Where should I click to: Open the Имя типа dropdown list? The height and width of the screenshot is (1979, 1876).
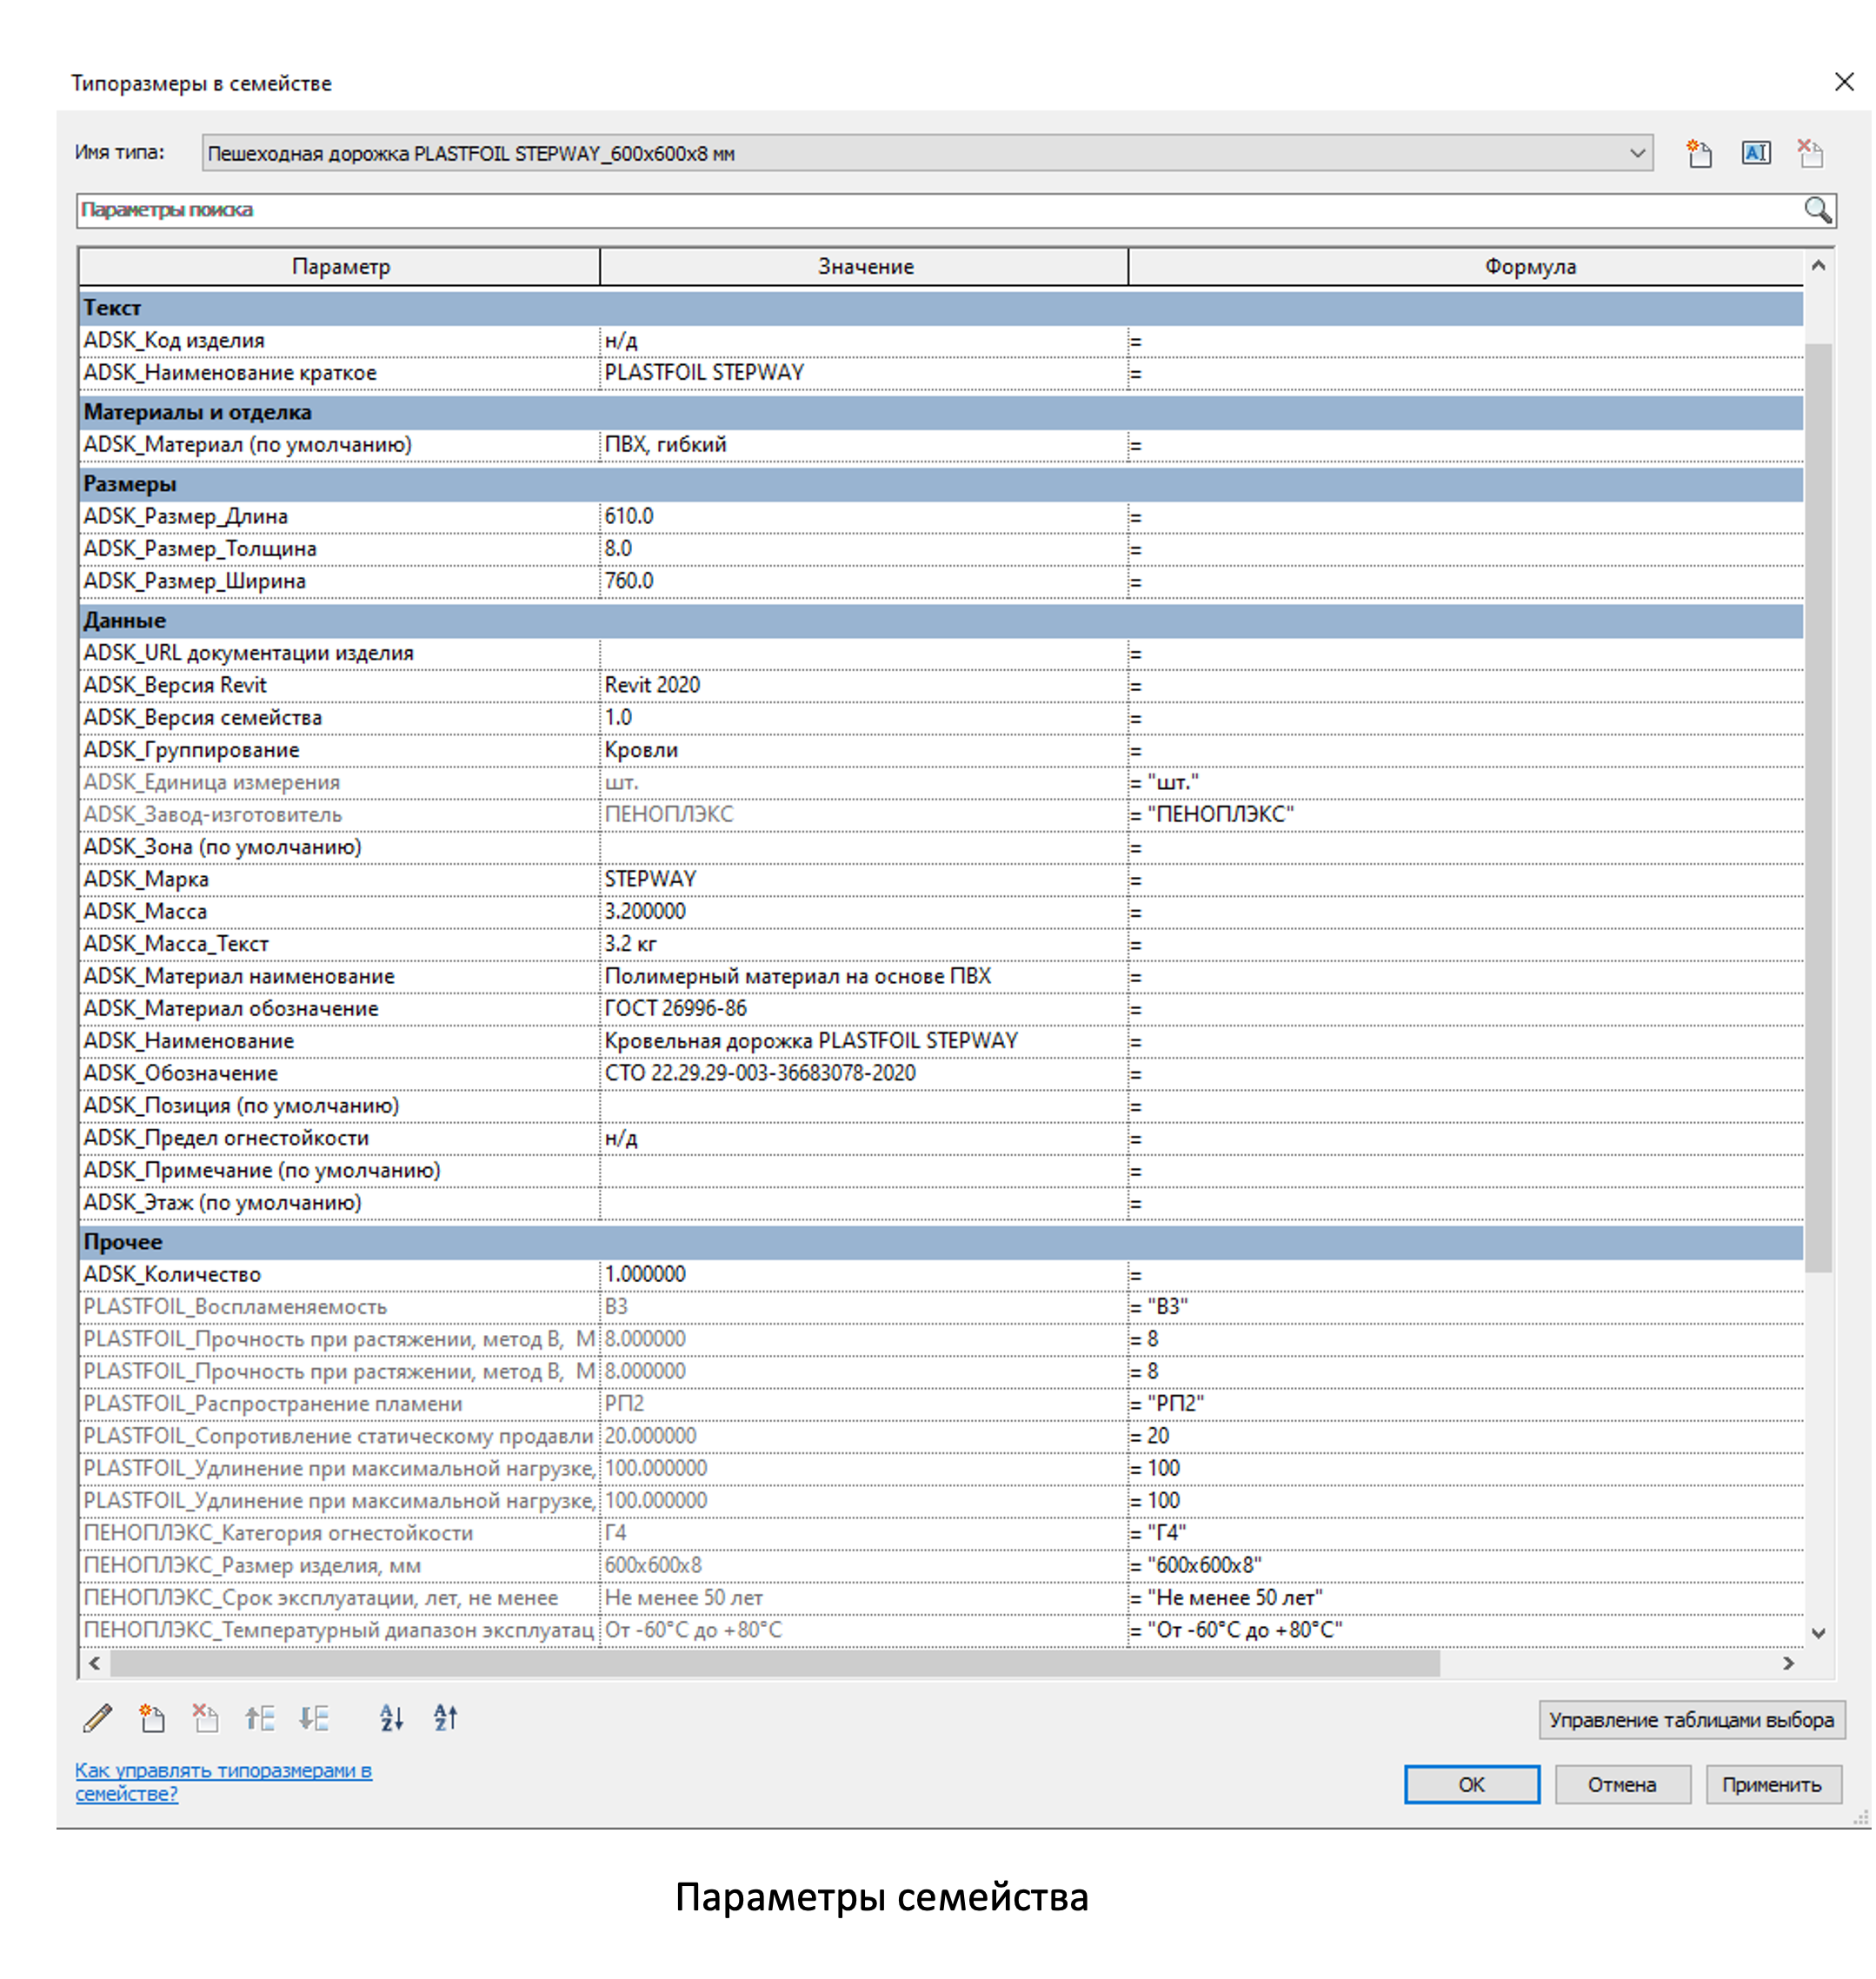(x=1637, y=153)
